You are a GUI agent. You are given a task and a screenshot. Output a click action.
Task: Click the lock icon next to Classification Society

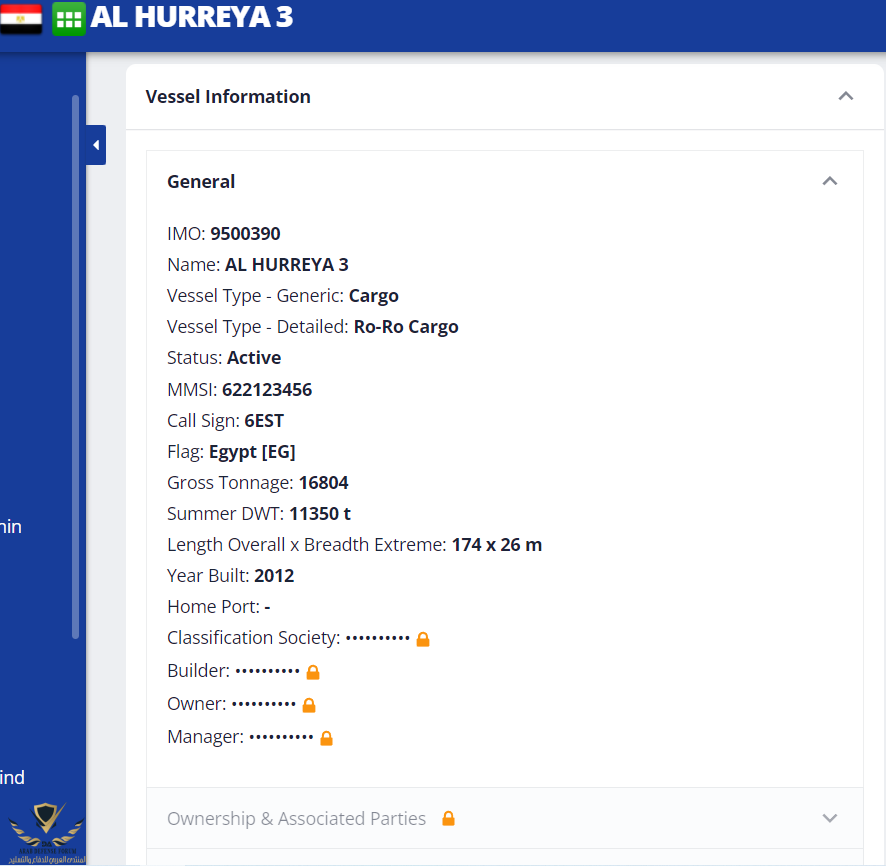(423, 639)
